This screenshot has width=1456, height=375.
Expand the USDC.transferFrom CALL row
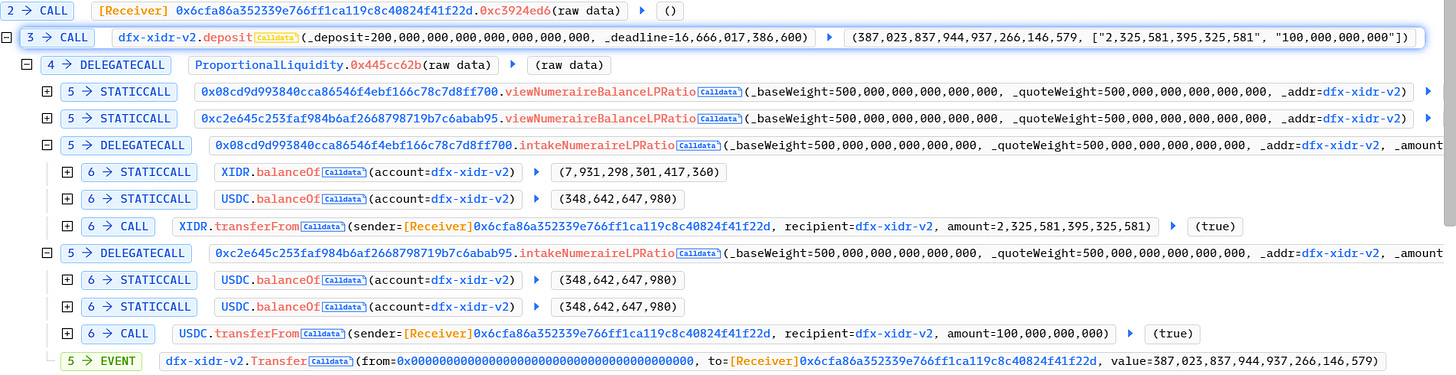pos(67,333)
